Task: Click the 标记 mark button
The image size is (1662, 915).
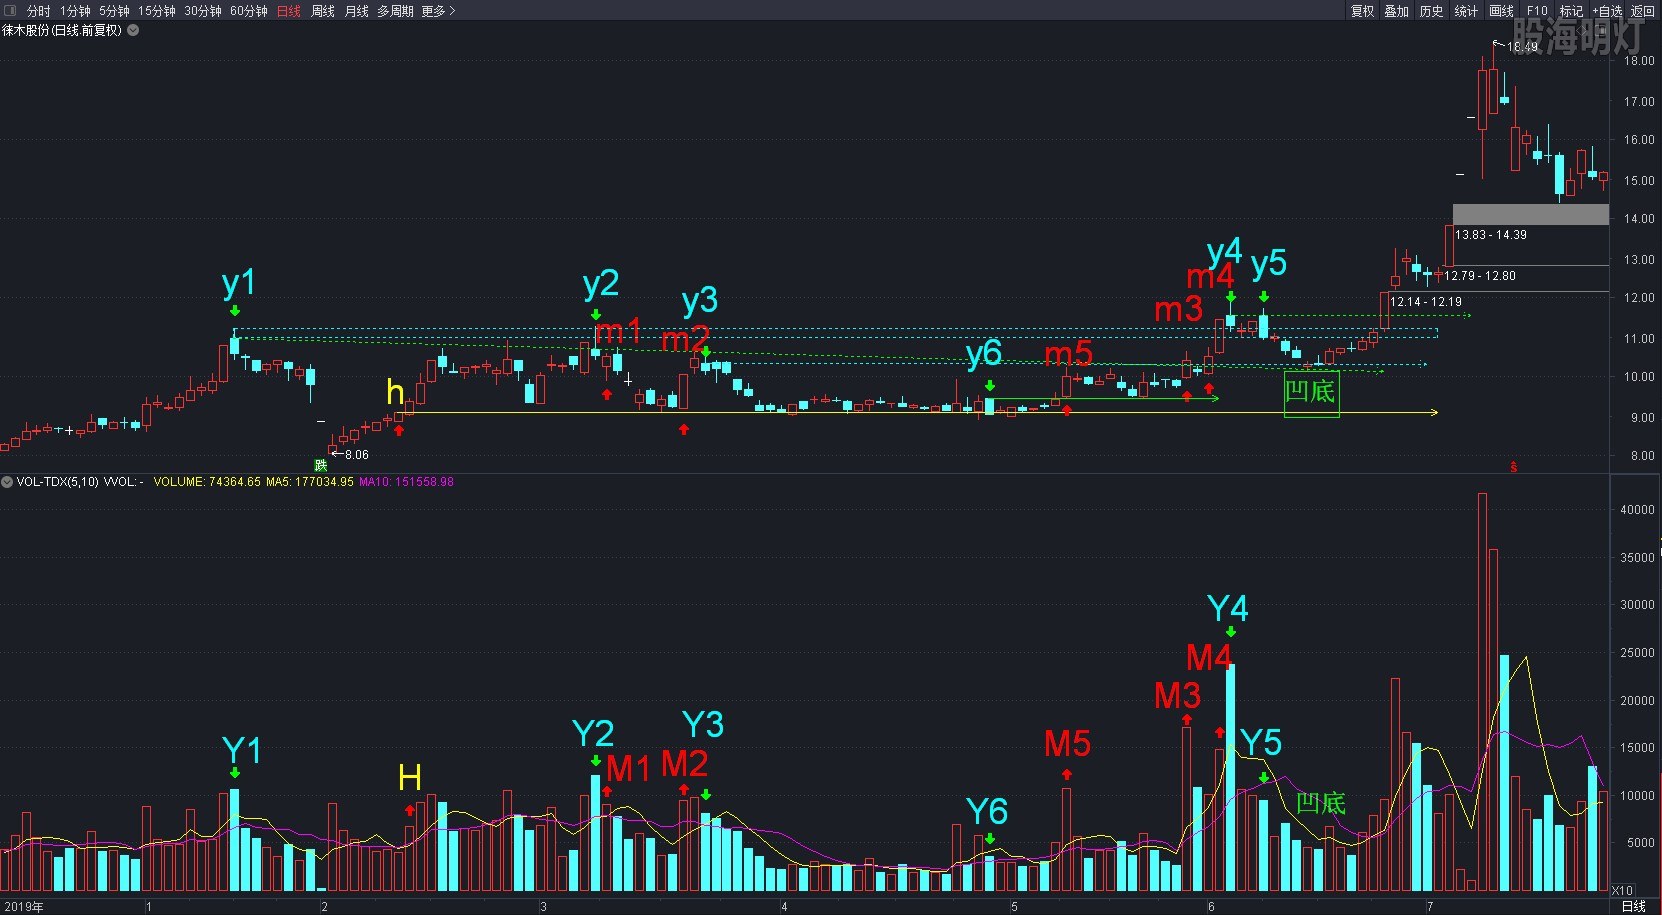Action: pyautogui.click(x=1571, y=11)
